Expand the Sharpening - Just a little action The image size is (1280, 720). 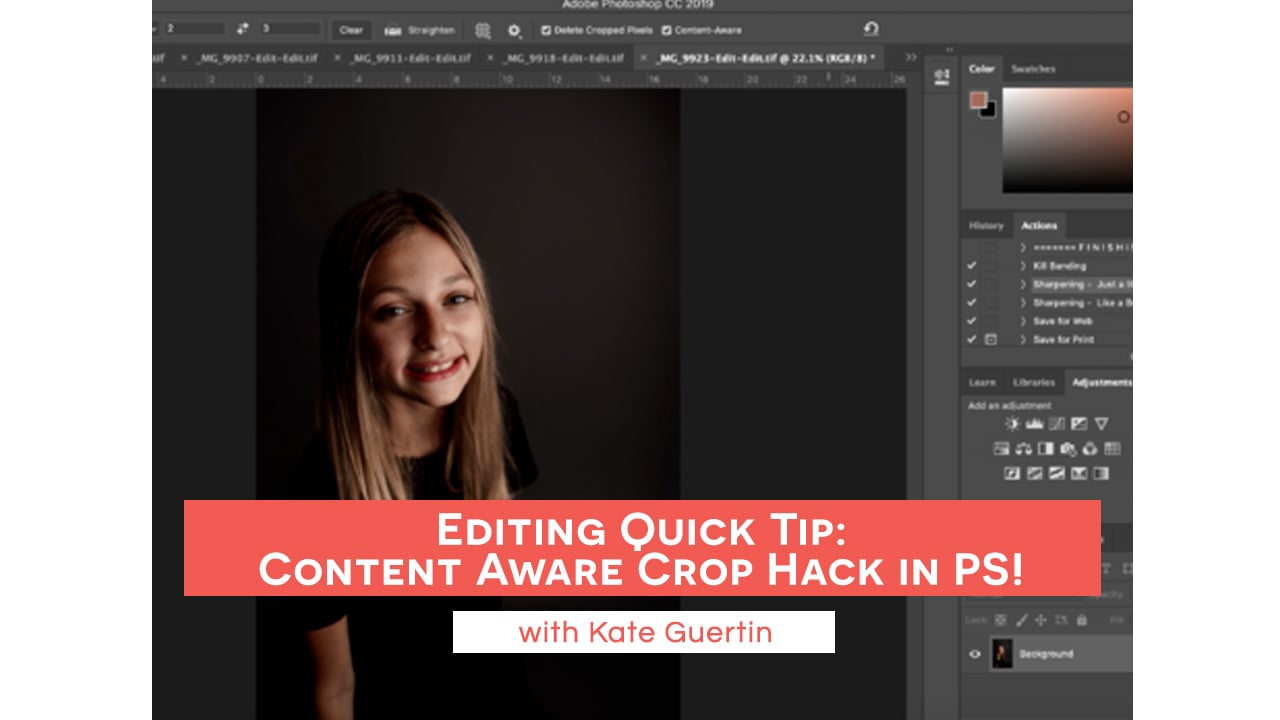coord(1023,284)
